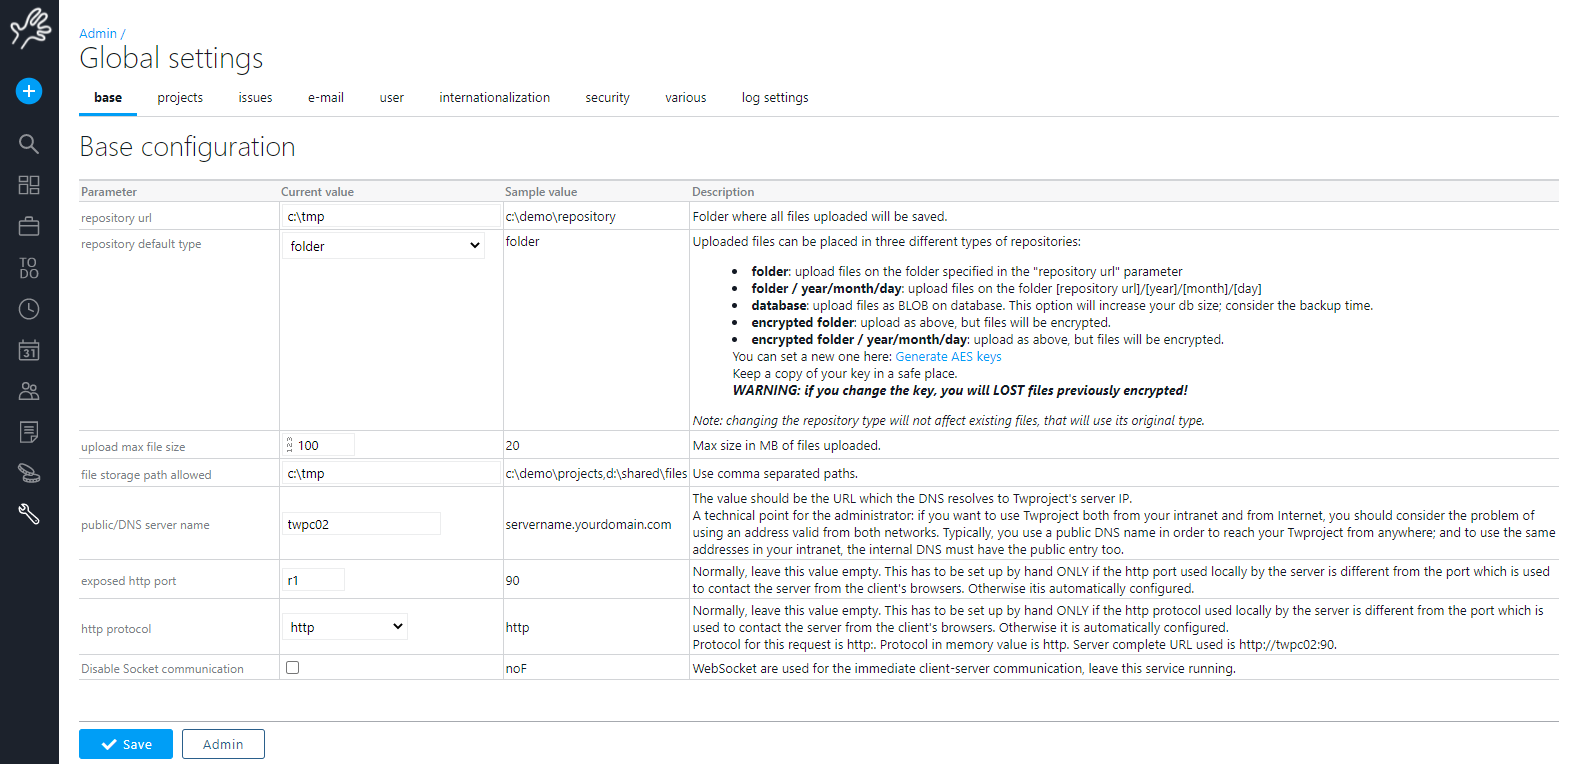Open the search magnifier icon in sidebar
This screenshot has width=1583, height=764.
tap(29, 144)
